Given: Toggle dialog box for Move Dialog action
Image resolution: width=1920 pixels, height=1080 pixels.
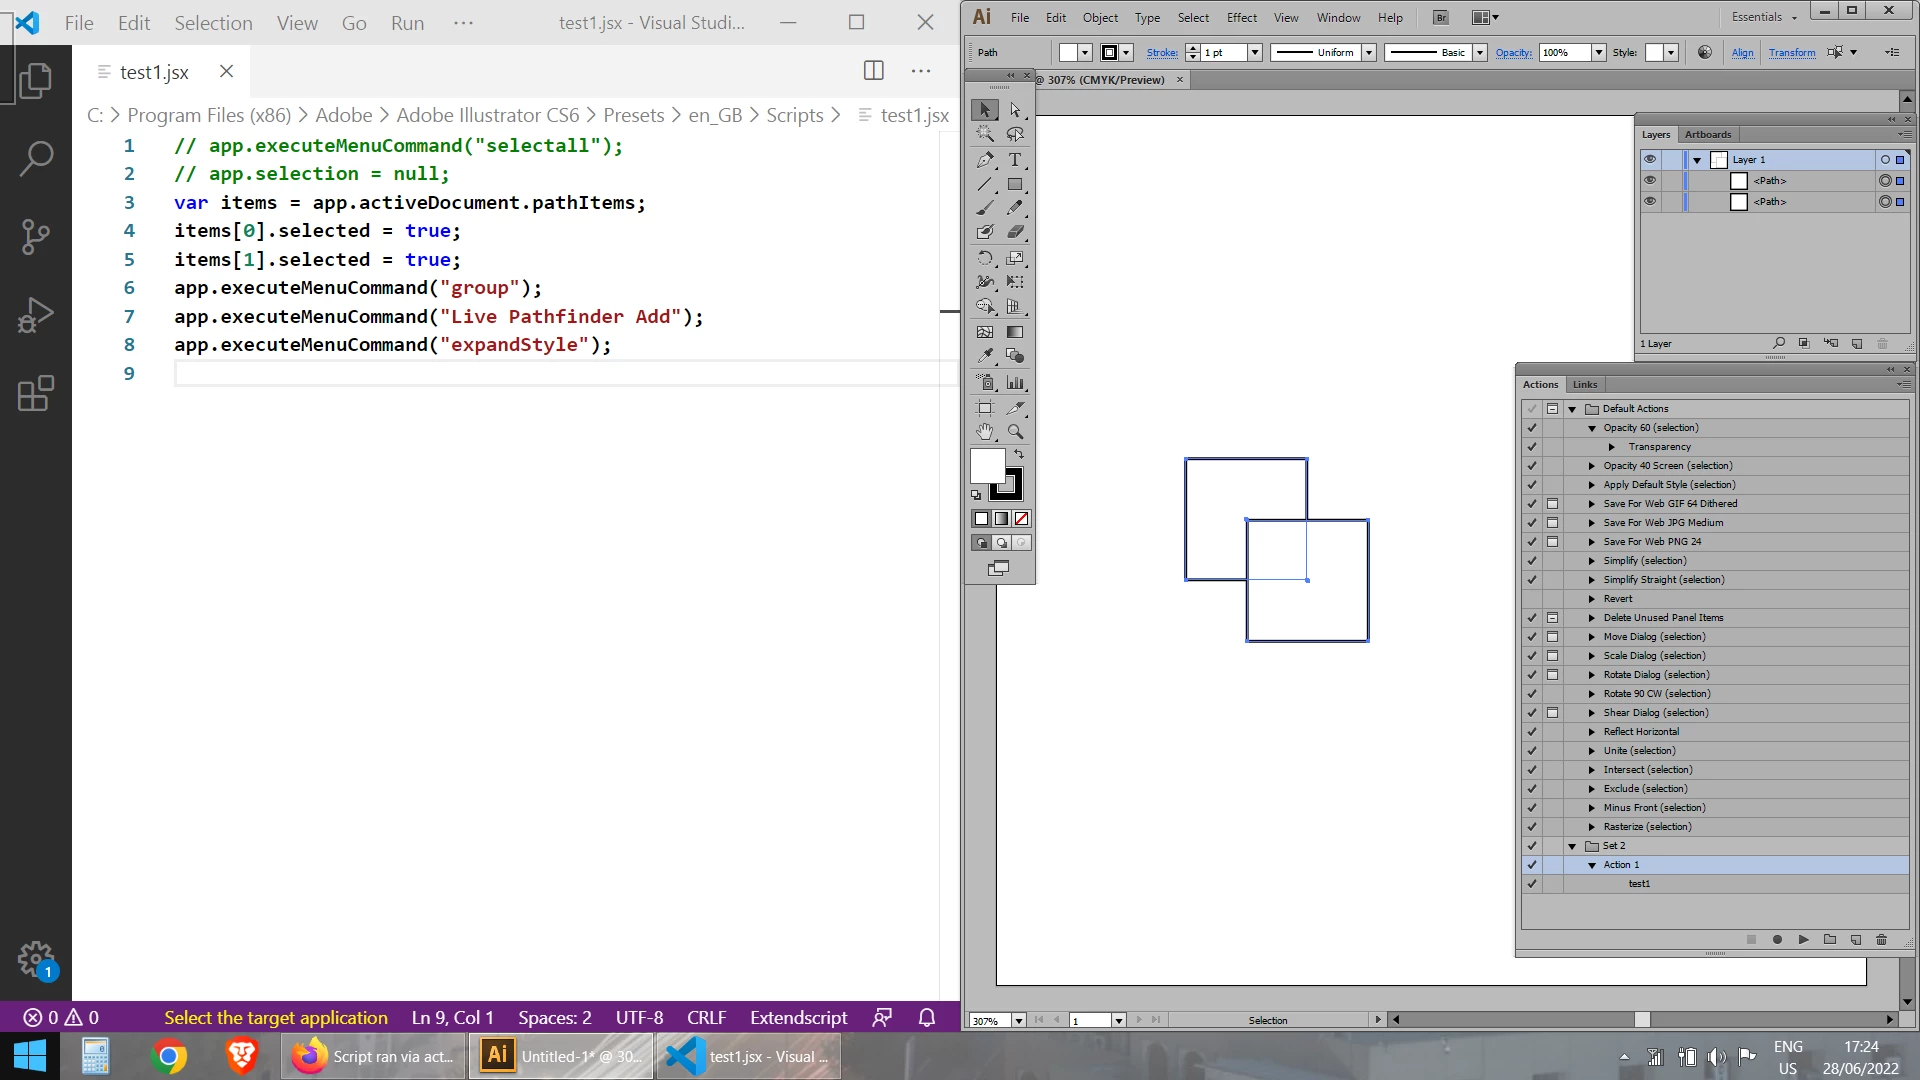Looking at the screenshot, I should click(x=1552, y=637).
